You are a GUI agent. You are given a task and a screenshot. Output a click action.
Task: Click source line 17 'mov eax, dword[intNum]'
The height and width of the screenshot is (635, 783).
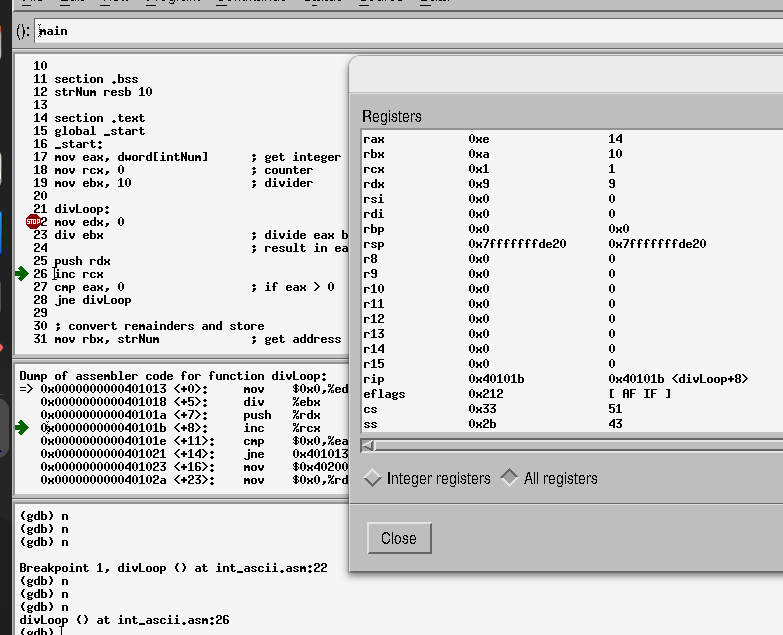pos(131,157)
